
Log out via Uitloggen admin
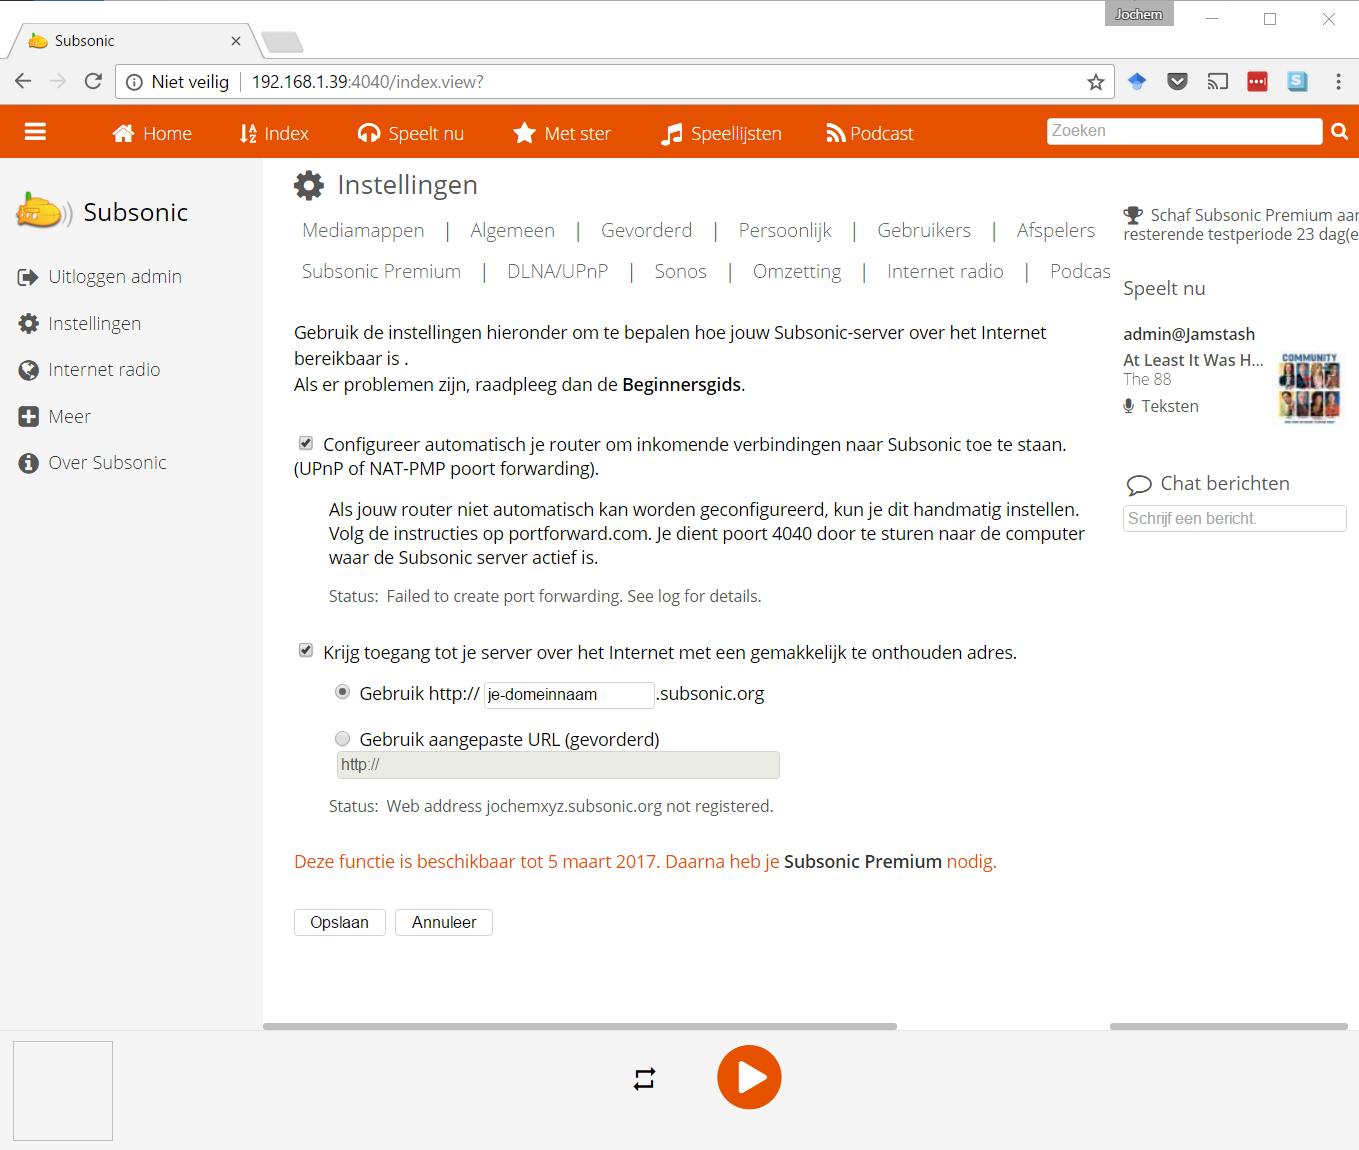(100, 277)
